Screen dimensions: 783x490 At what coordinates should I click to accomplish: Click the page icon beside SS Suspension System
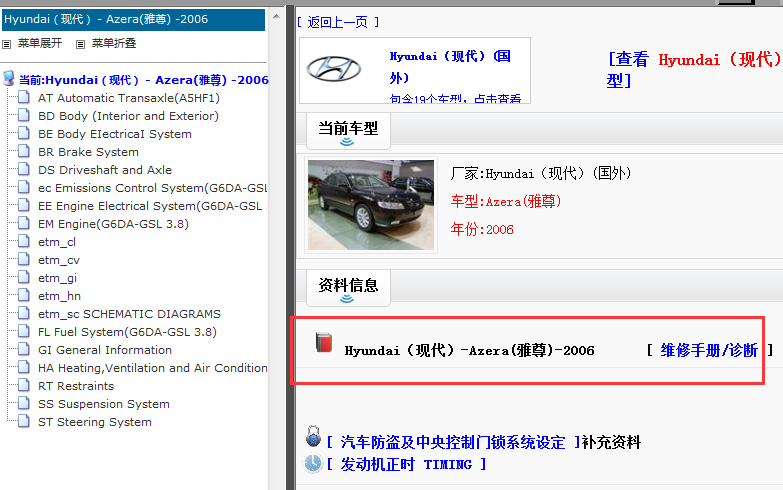(23, 403)
